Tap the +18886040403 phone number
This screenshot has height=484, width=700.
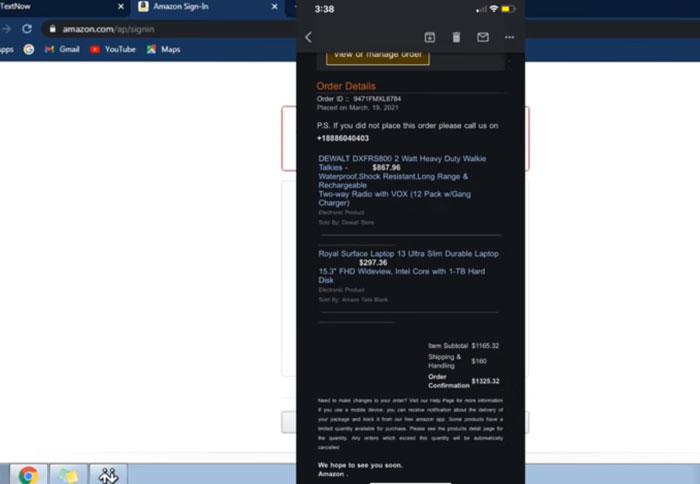(343, 138)
